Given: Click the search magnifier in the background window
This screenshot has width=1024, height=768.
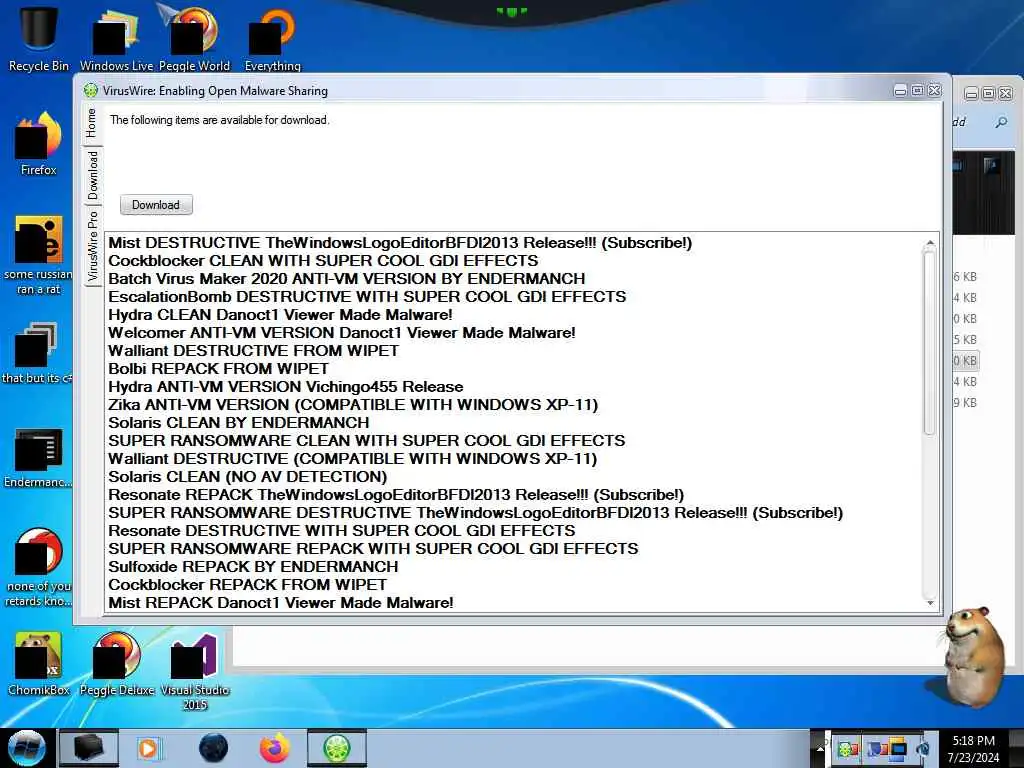Looking at the screenshot, I should tap(1001, 122).
